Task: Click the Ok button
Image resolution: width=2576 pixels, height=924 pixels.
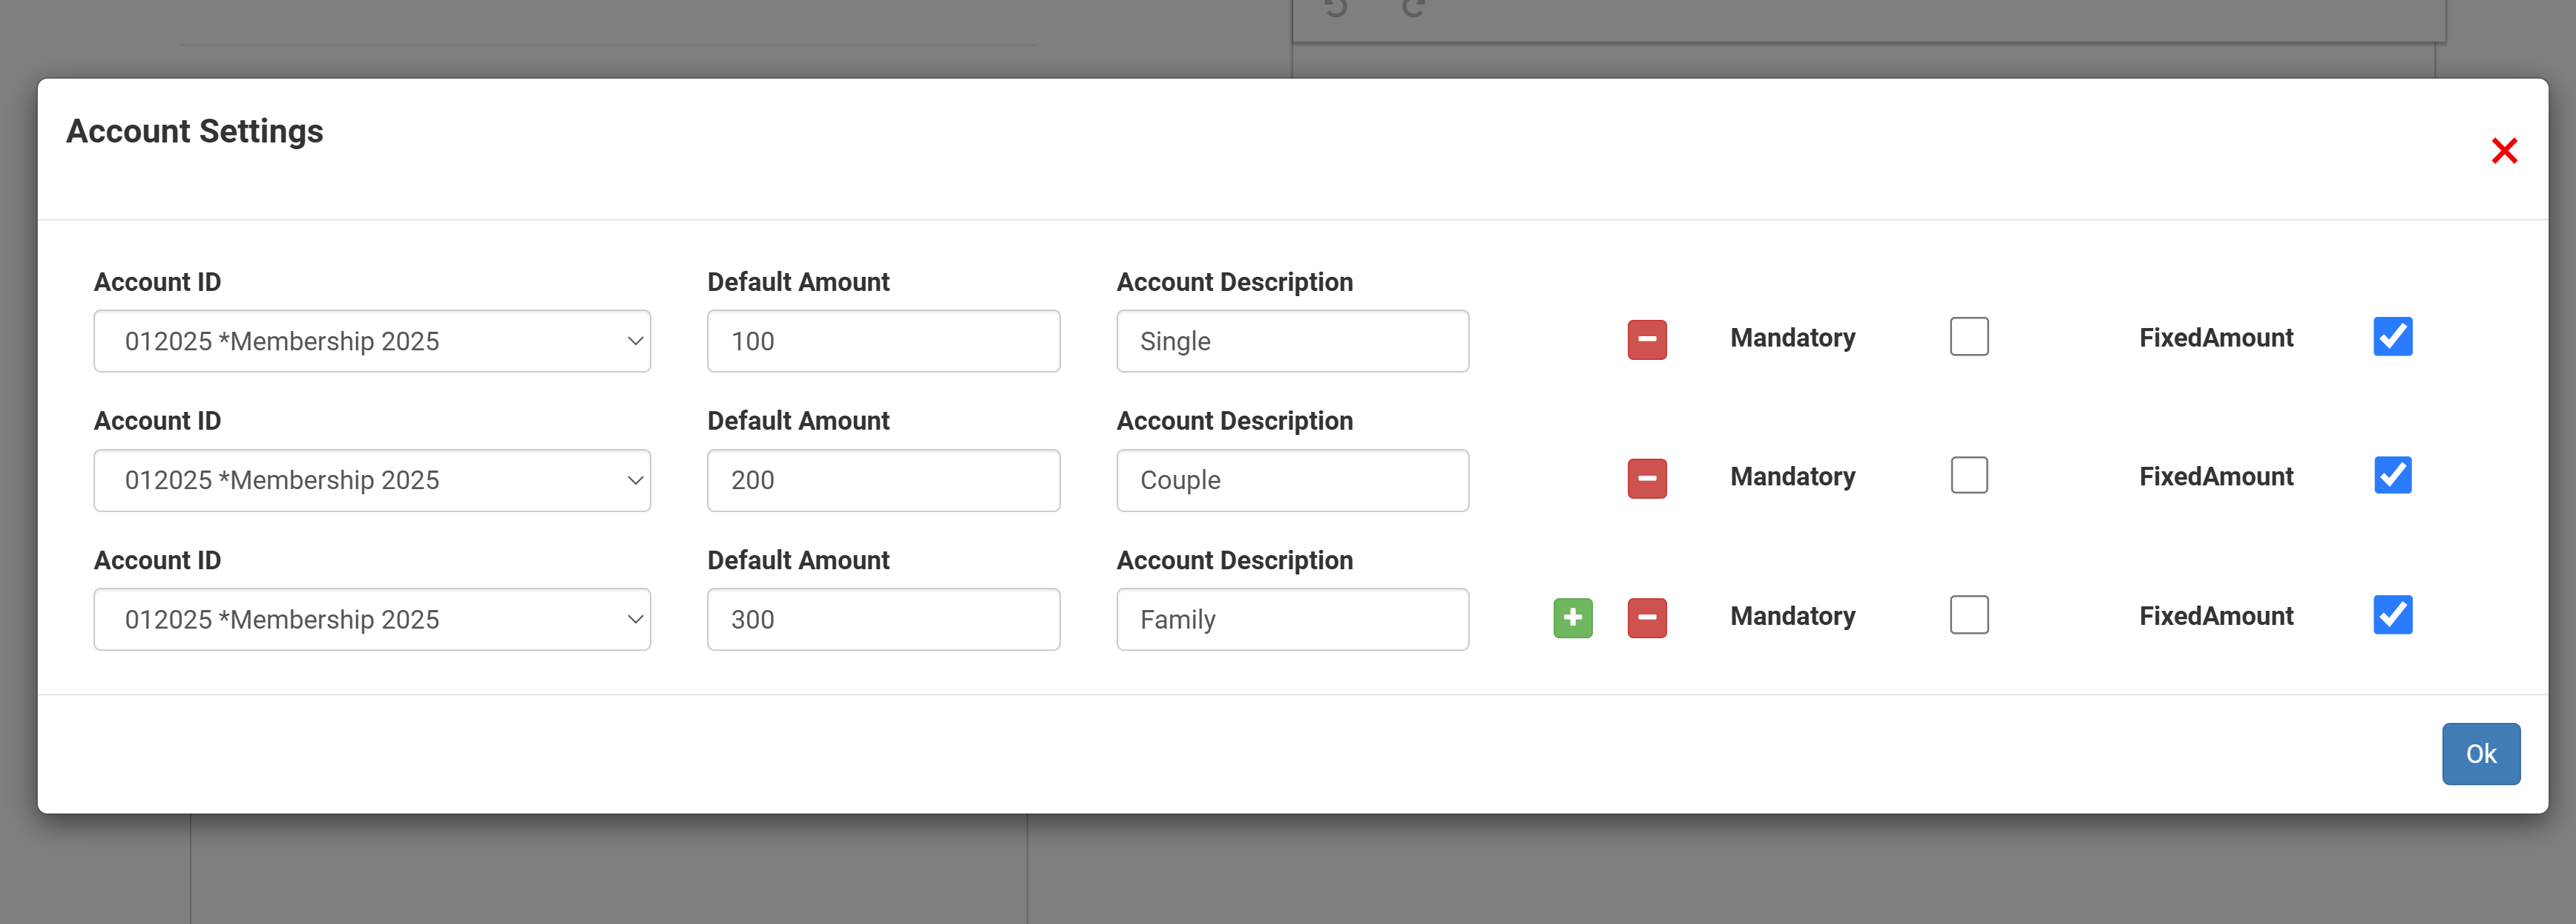Action: coord(2480,754)
